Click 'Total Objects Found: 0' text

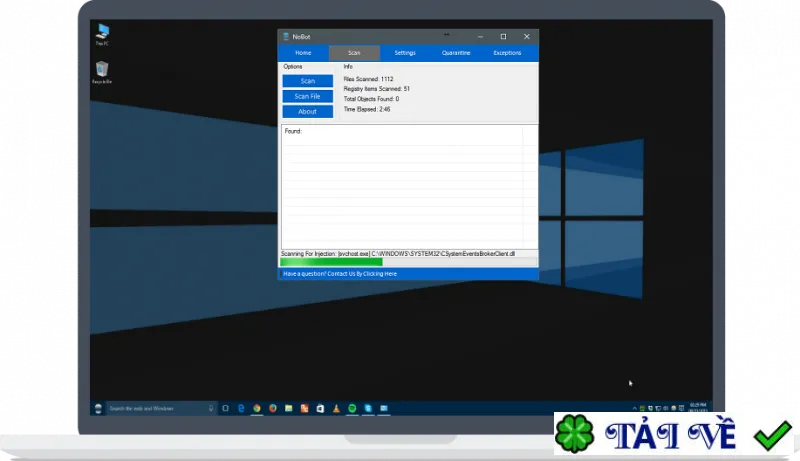[371, 99]
